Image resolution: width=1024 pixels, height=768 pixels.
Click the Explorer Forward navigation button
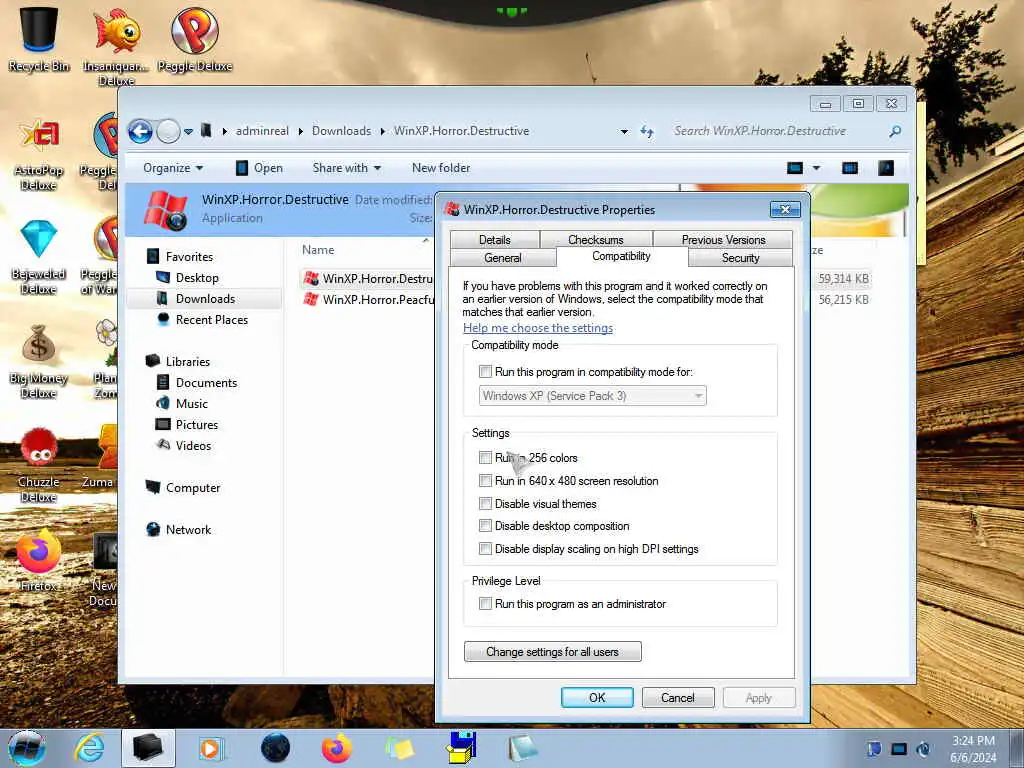click(x=168, y=131)
